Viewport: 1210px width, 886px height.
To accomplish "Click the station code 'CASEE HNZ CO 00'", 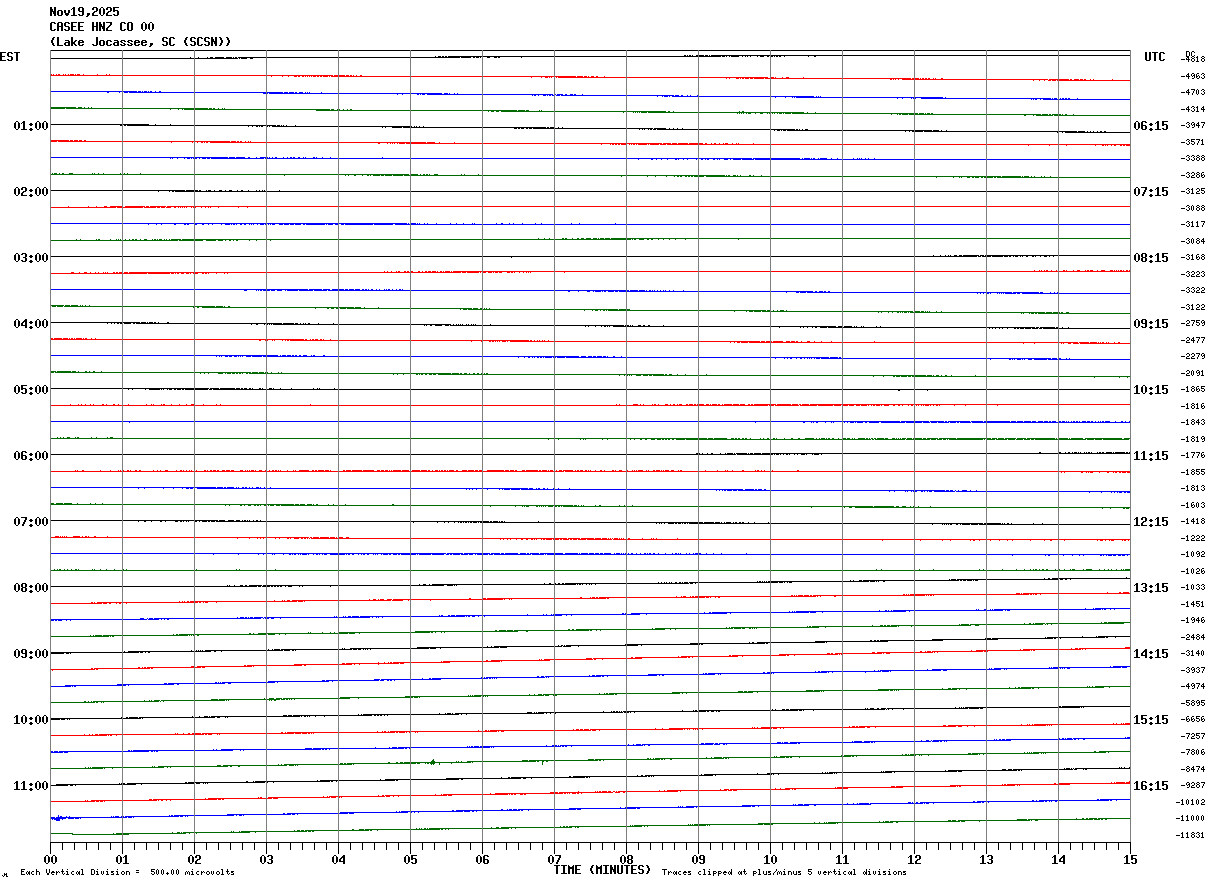I will [x=102, y=27].
